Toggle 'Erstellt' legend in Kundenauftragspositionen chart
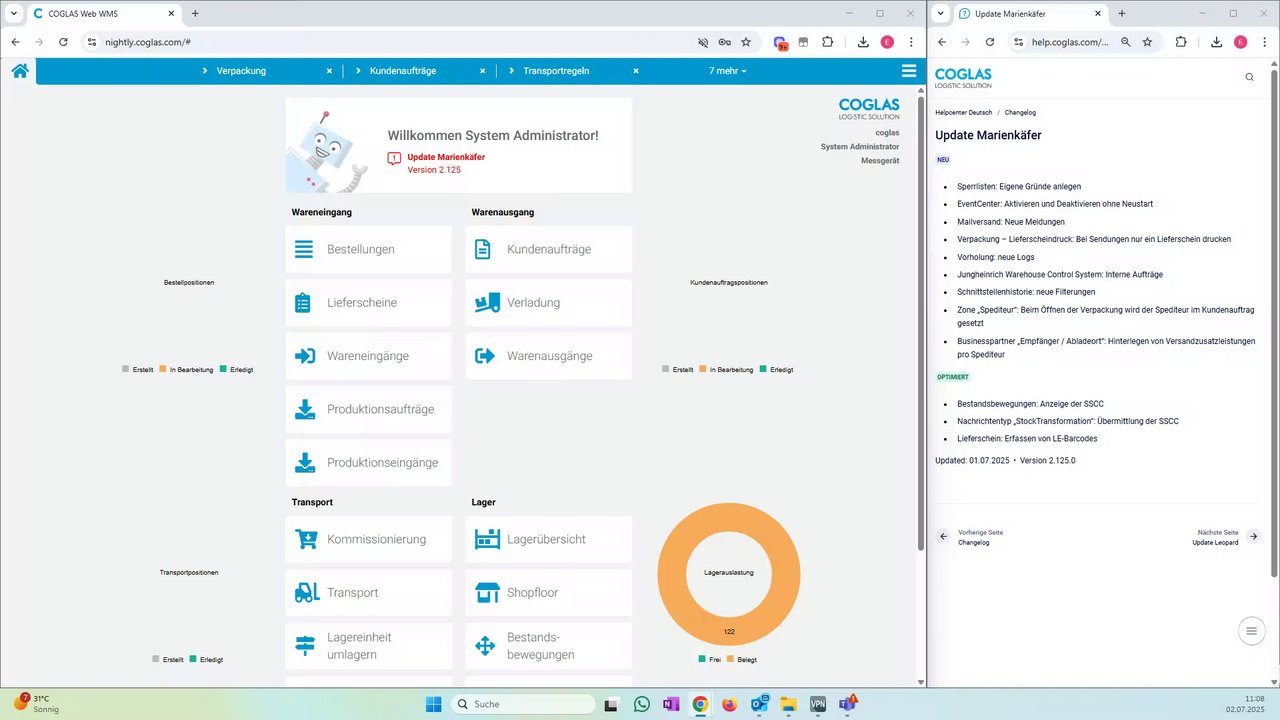 pyautogui.click(x=678, y=370)
